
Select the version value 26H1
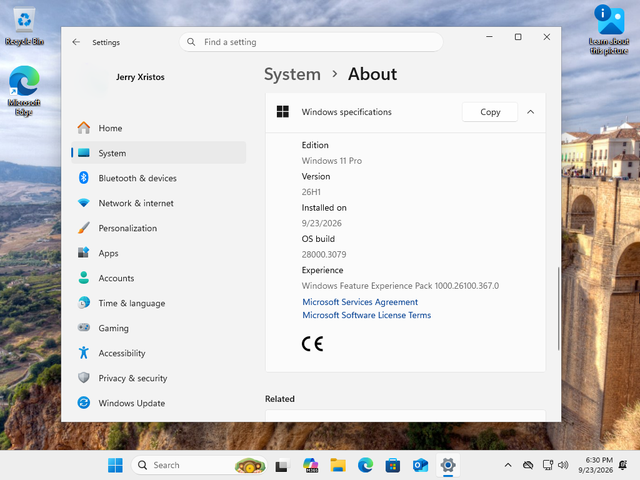click(x=311, y=192)
